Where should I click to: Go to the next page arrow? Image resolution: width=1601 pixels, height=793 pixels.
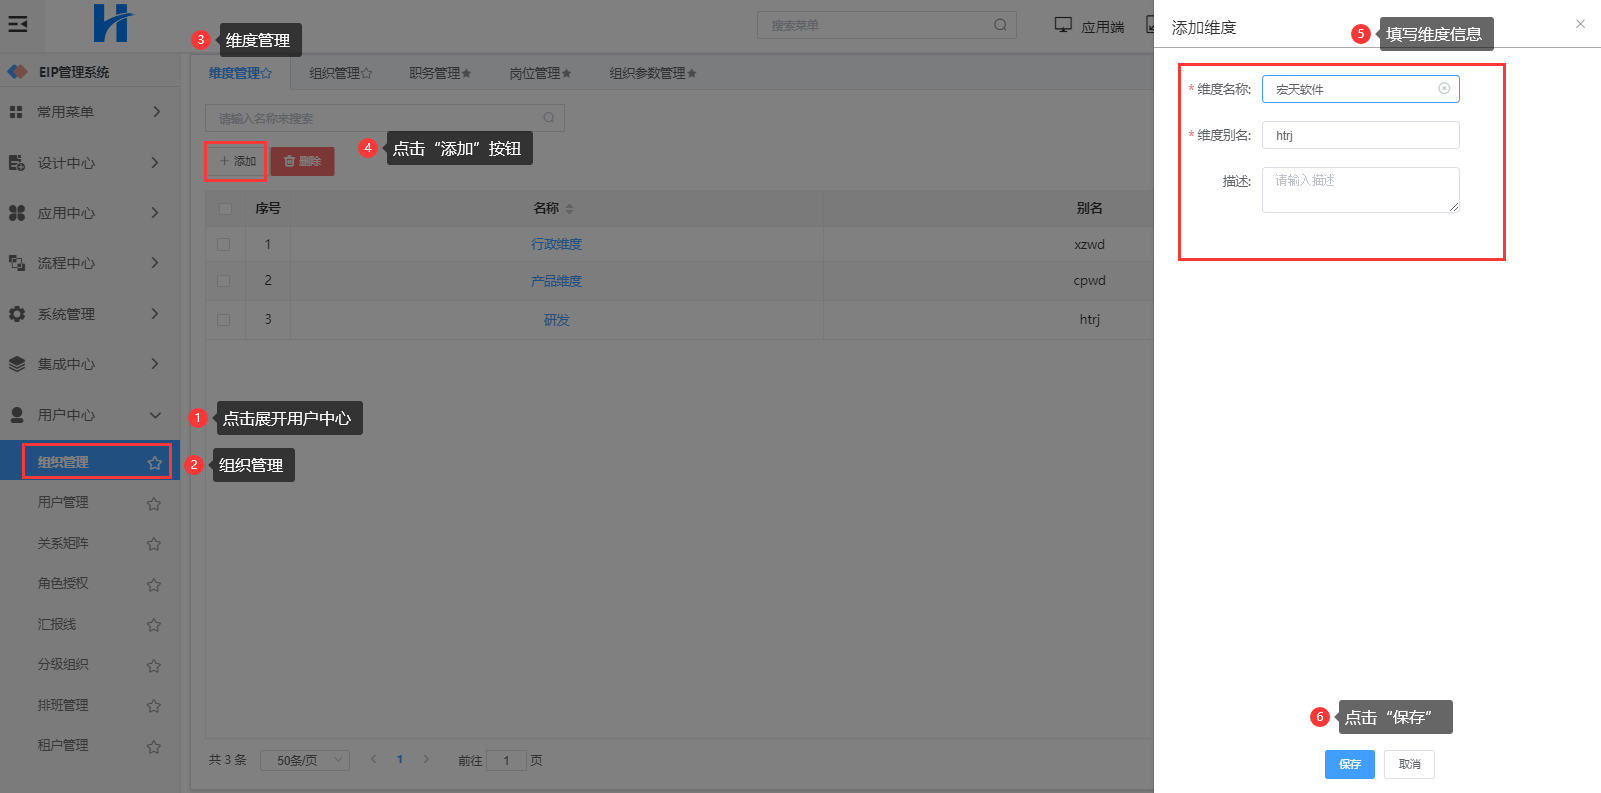tap(426, 759)
